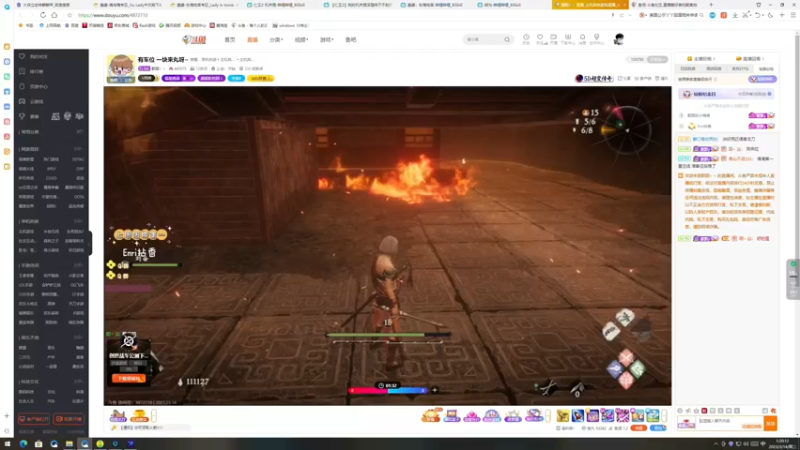Screen dimensions: 800x450
Task: Open the logged-in user avatar menu
Action: (x=619, y=39)
